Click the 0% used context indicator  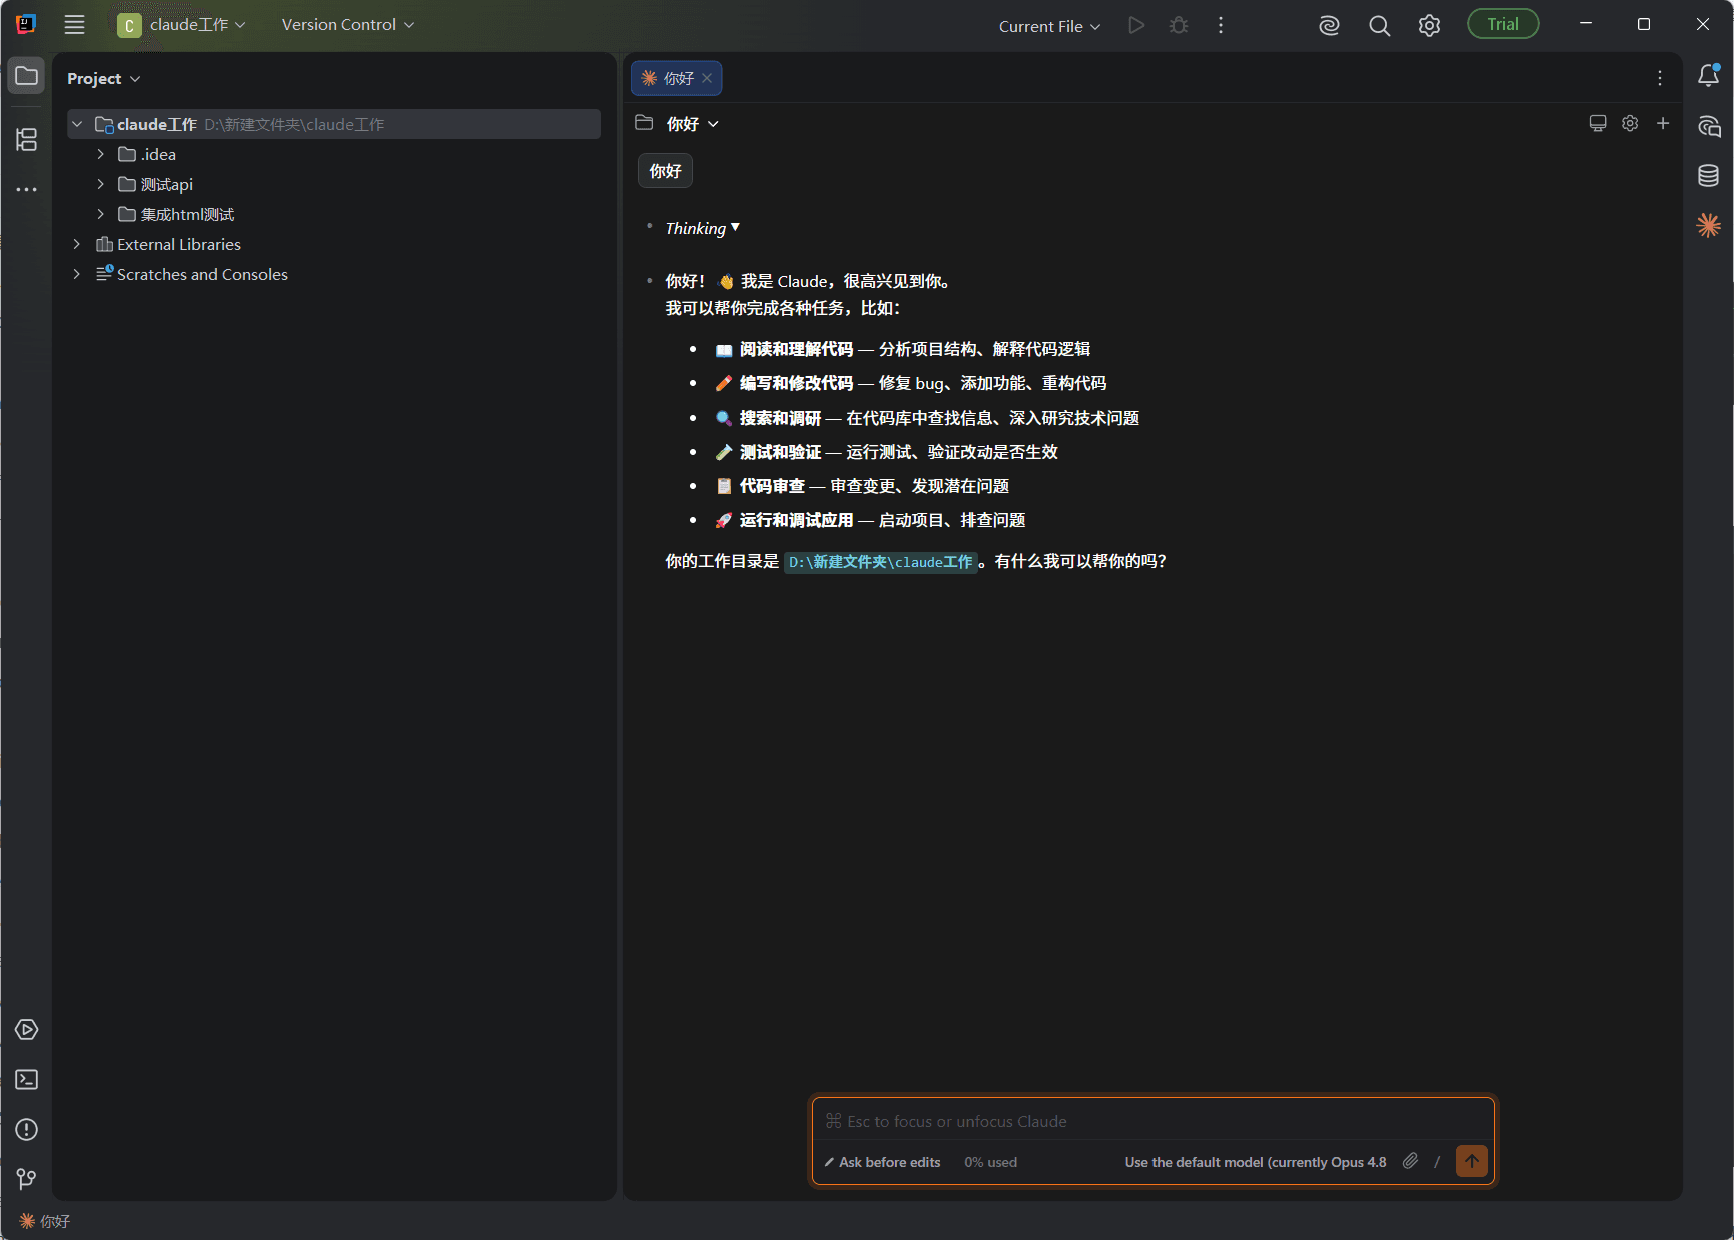coord(990,1162)
